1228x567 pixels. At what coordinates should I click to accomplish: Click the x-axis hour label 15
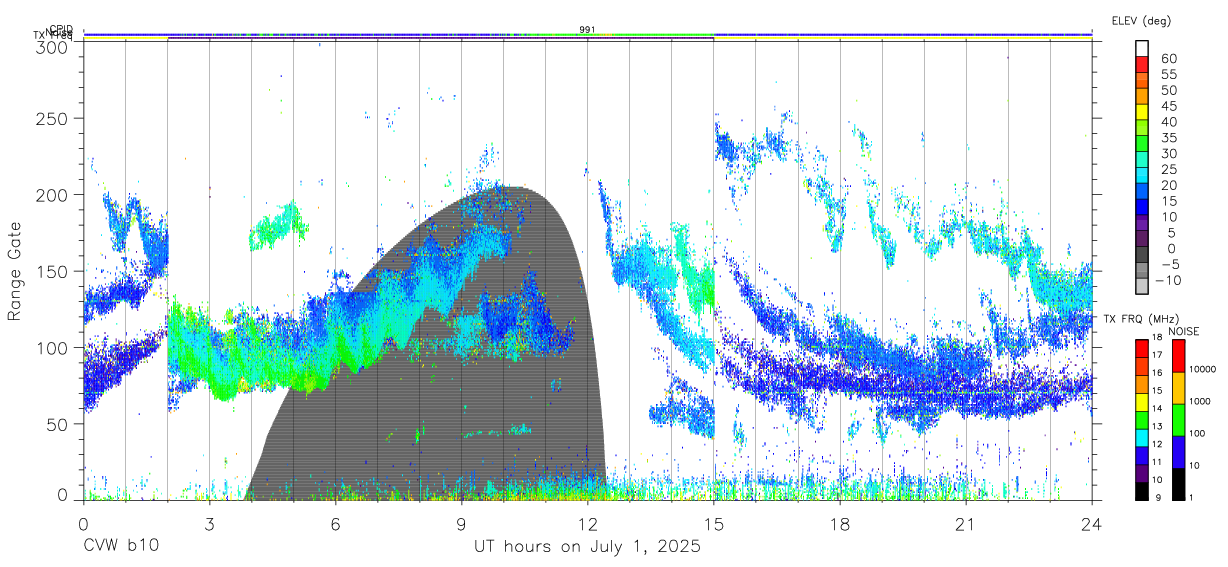tap(713, 523)
